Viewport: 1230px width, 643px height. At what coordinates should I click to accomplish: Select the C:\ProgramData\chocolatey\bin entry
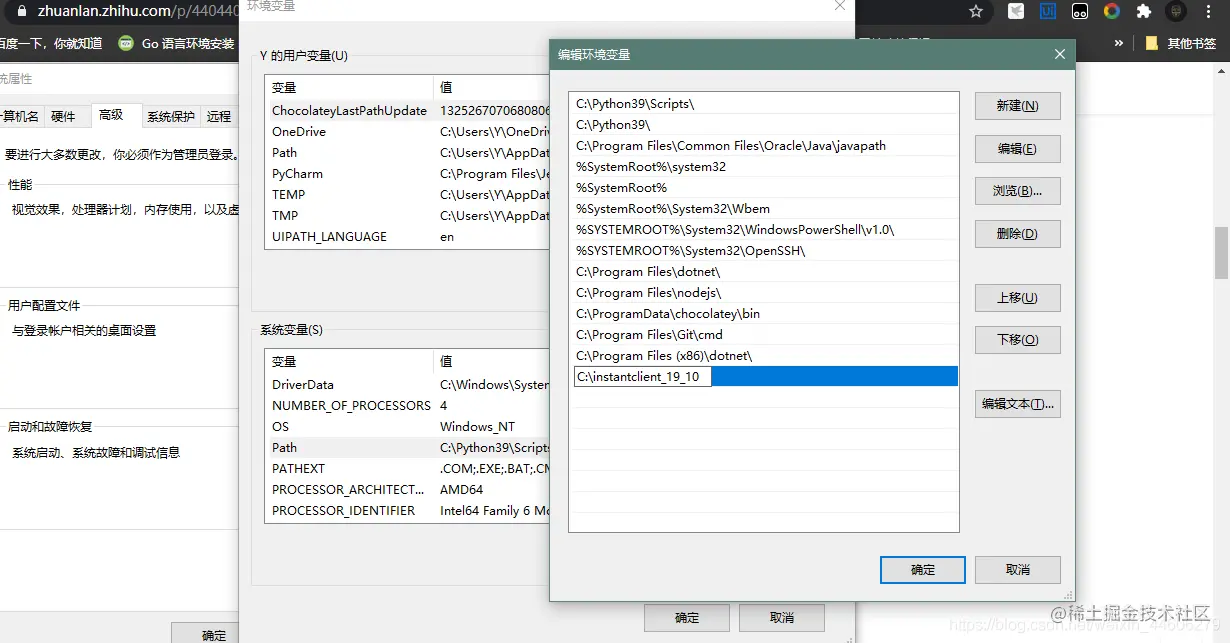[764, 314]
